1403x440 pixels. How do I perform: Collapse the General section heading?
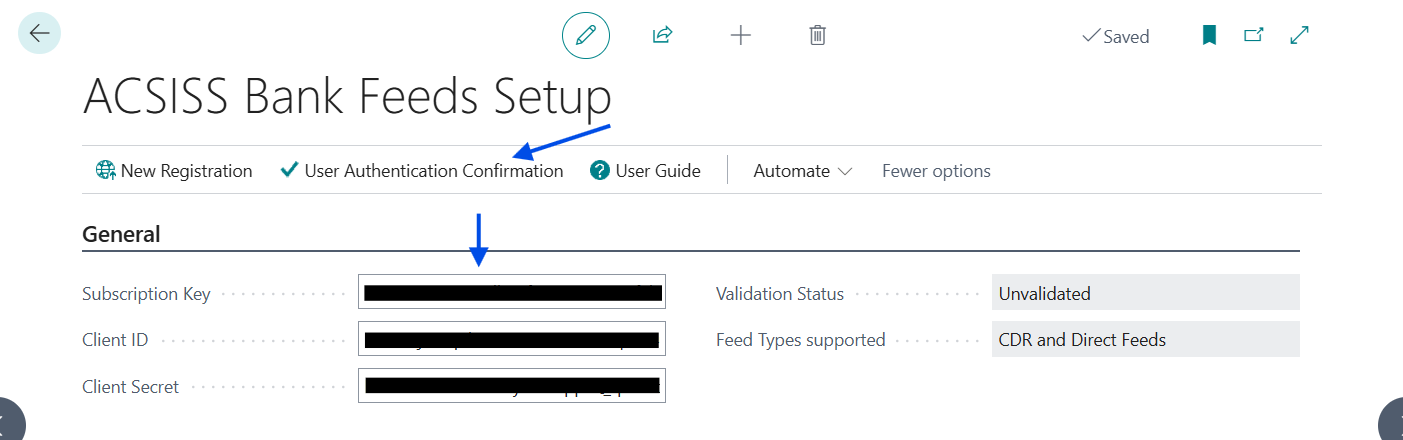[x=121, y=234]
